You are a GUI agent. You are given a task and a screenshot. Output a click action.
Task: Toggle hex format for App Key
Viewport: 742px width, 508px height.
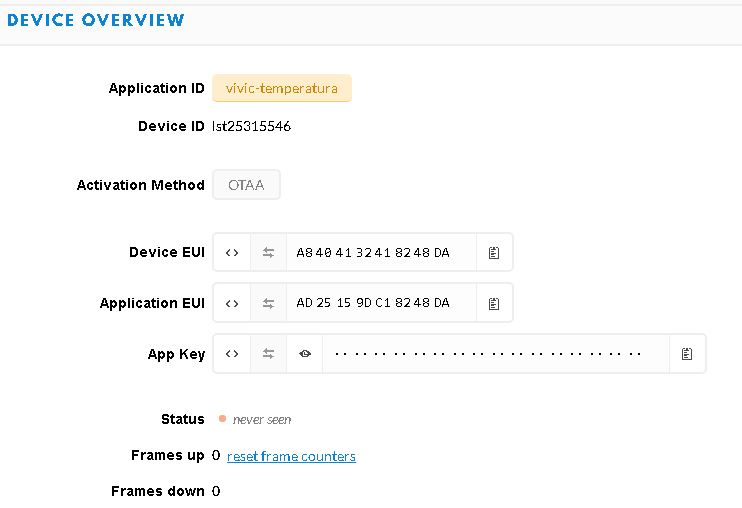click(x=231, y=354)
